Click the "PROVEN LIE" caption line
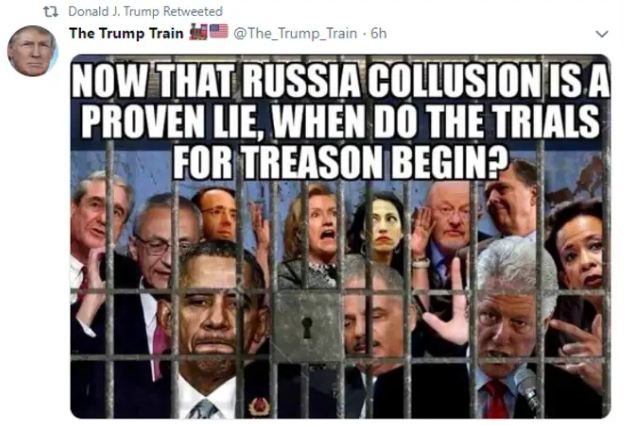Viewport: 624px width, 425px height. tap(341, 121)
